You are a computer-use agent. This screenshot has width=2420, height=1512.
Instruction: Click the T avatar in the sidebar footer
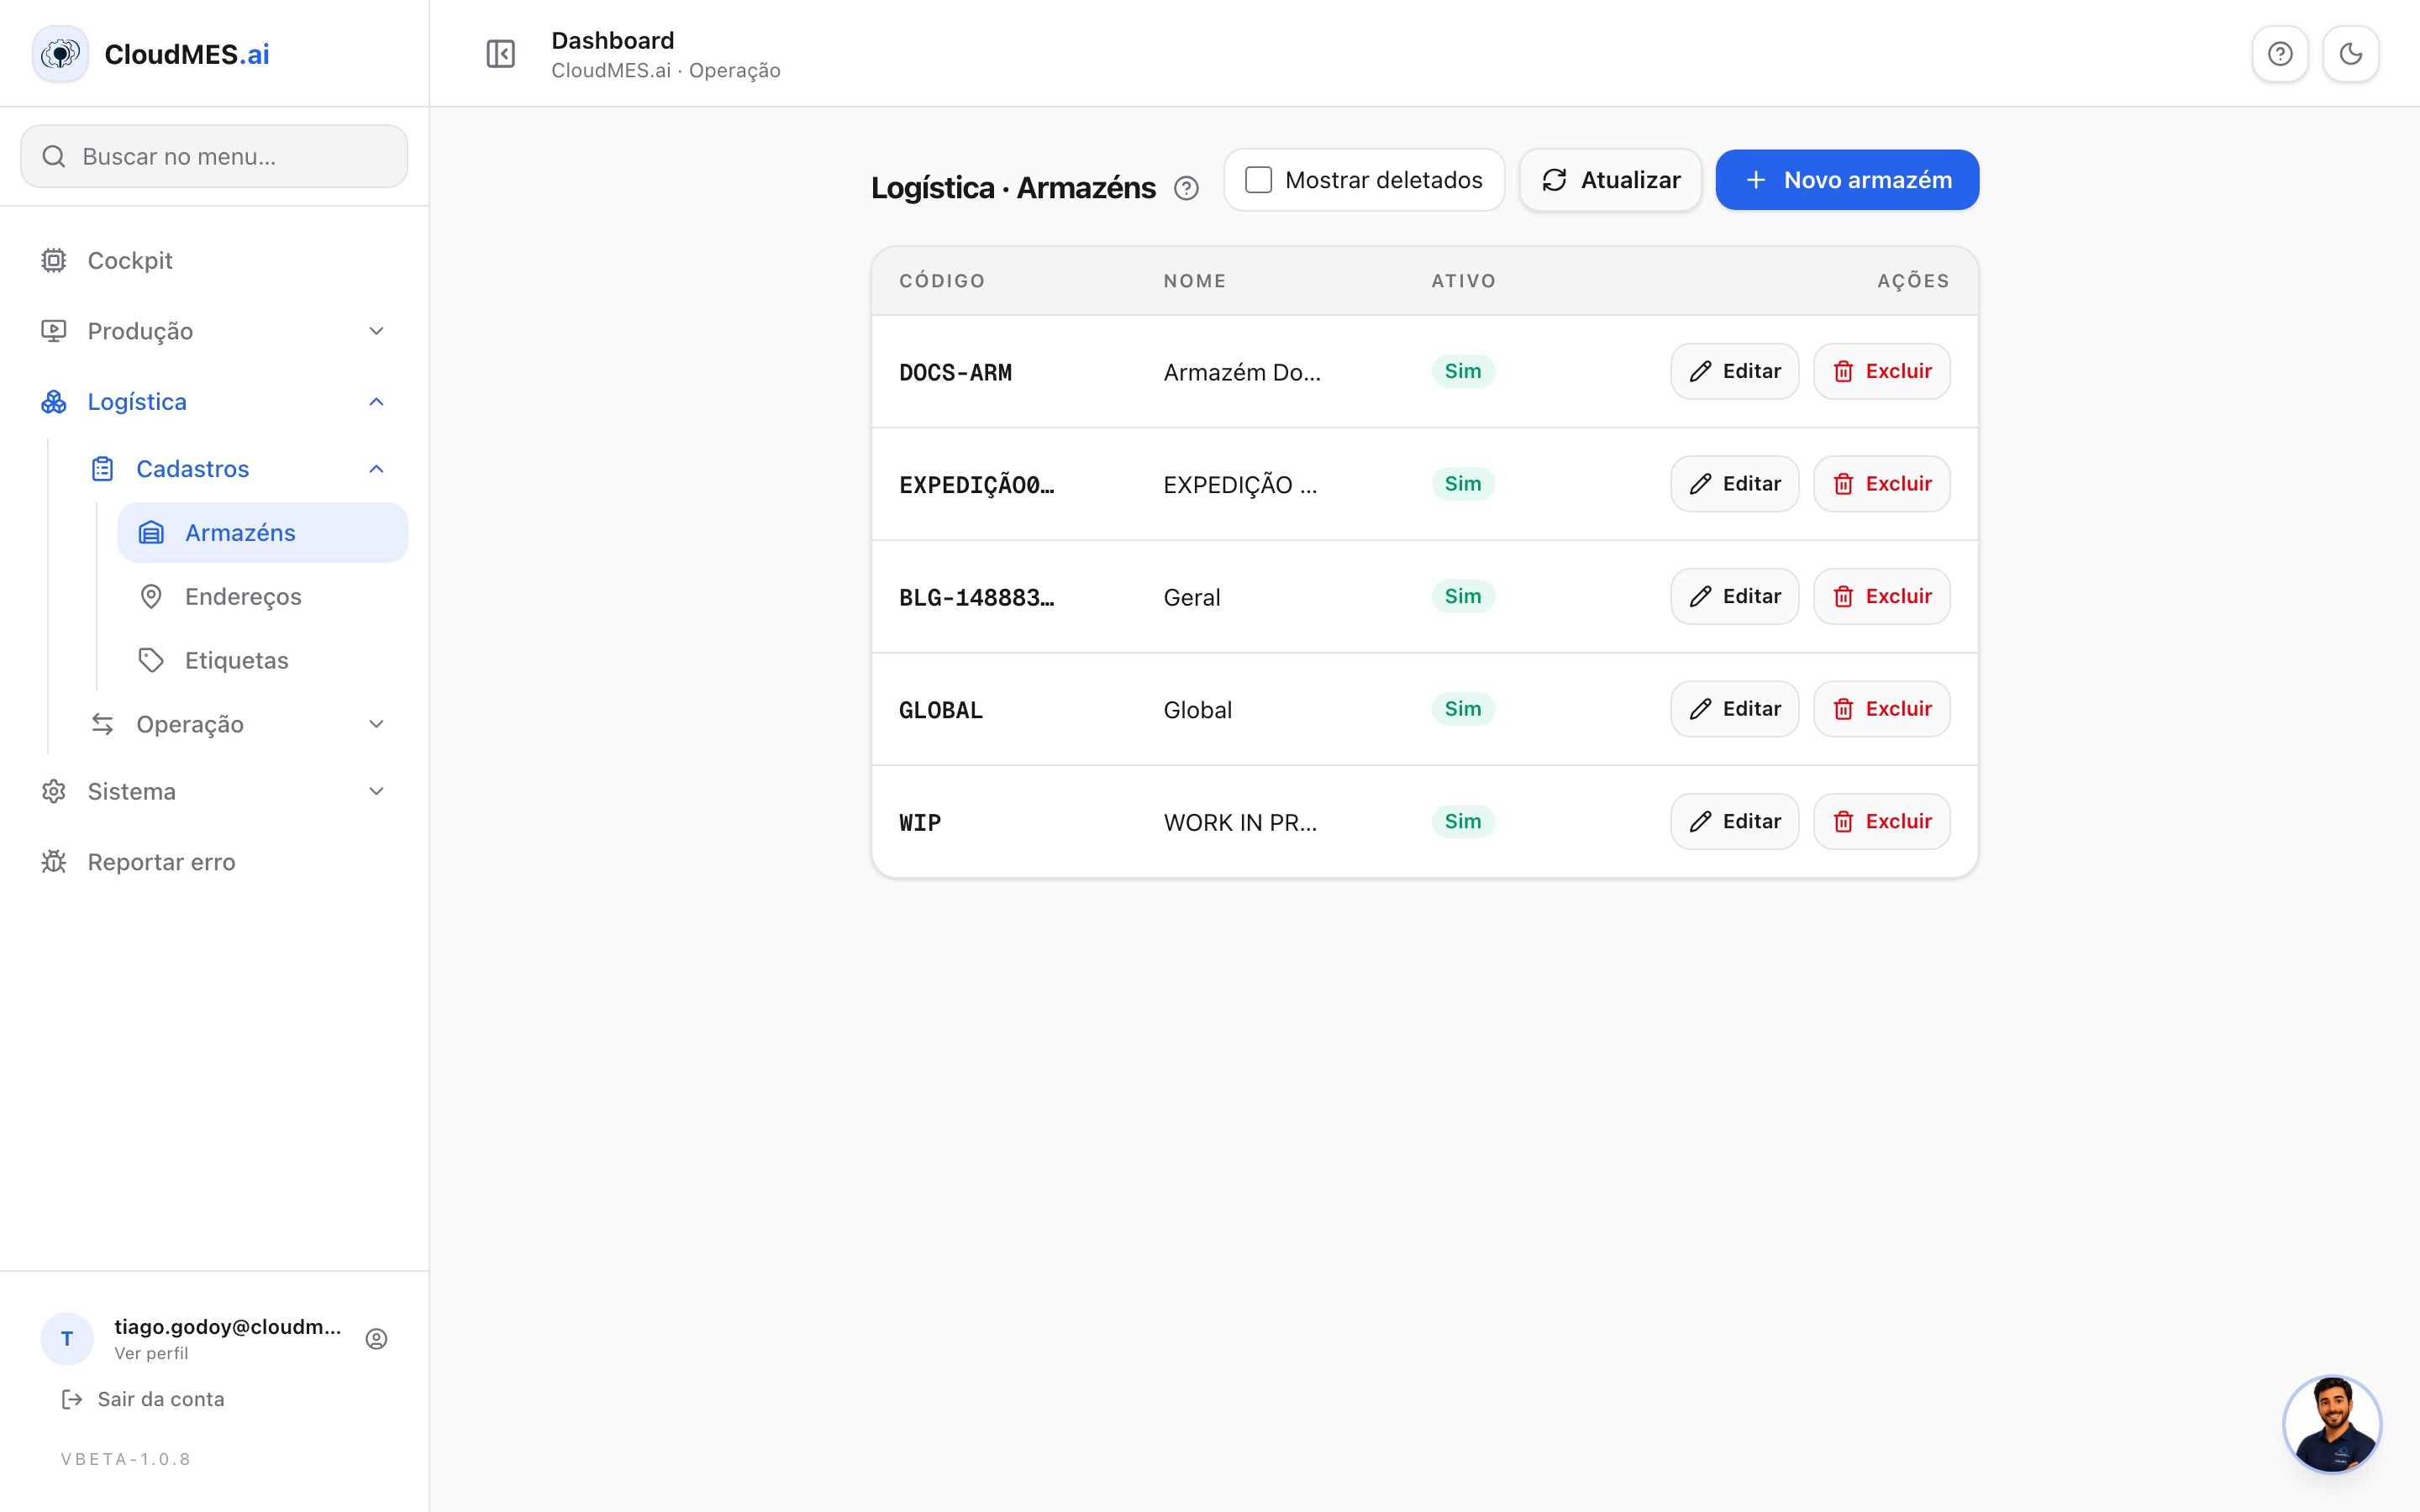click(x=67, y=1339)
